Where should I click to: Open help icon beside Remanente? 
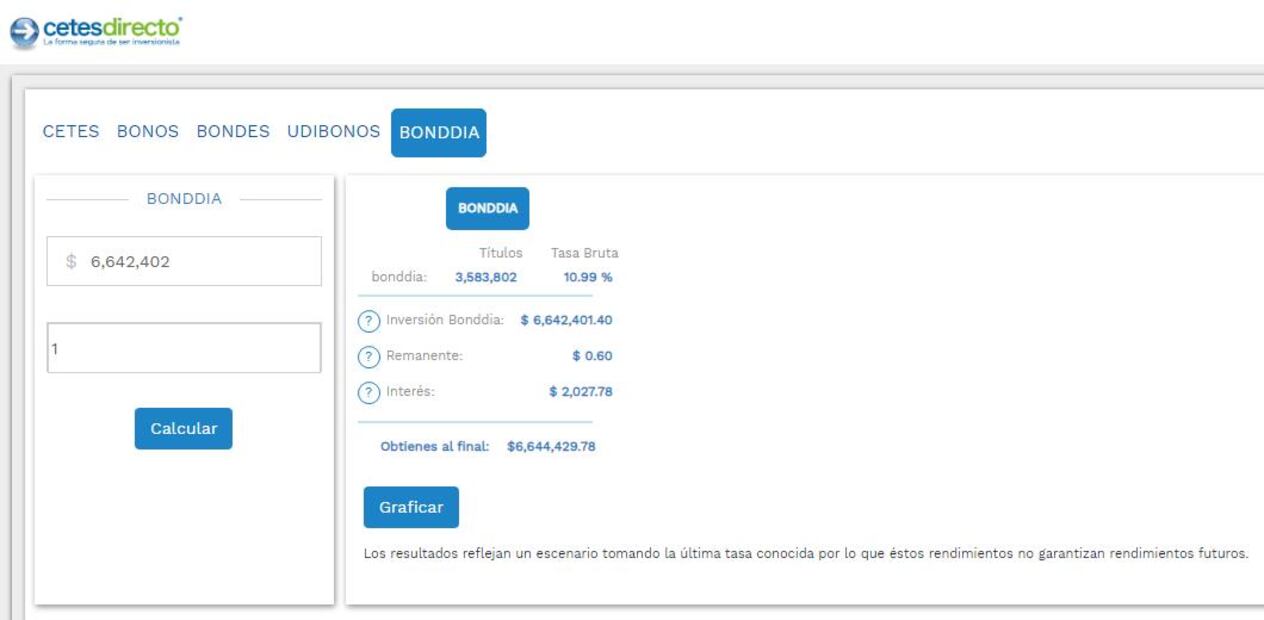(369, 357)
